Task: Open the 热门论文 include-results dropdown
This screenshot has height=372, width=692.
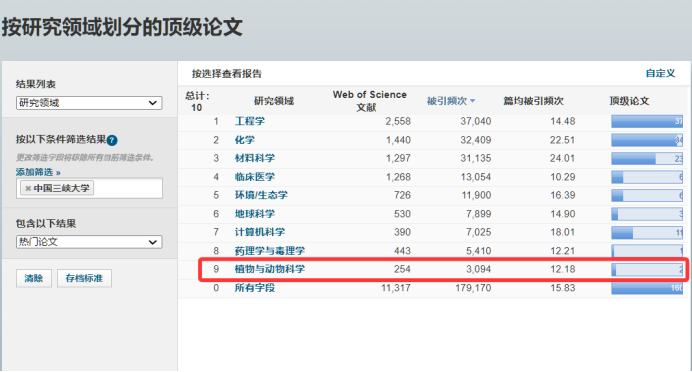Action: [x=89, y=242]
